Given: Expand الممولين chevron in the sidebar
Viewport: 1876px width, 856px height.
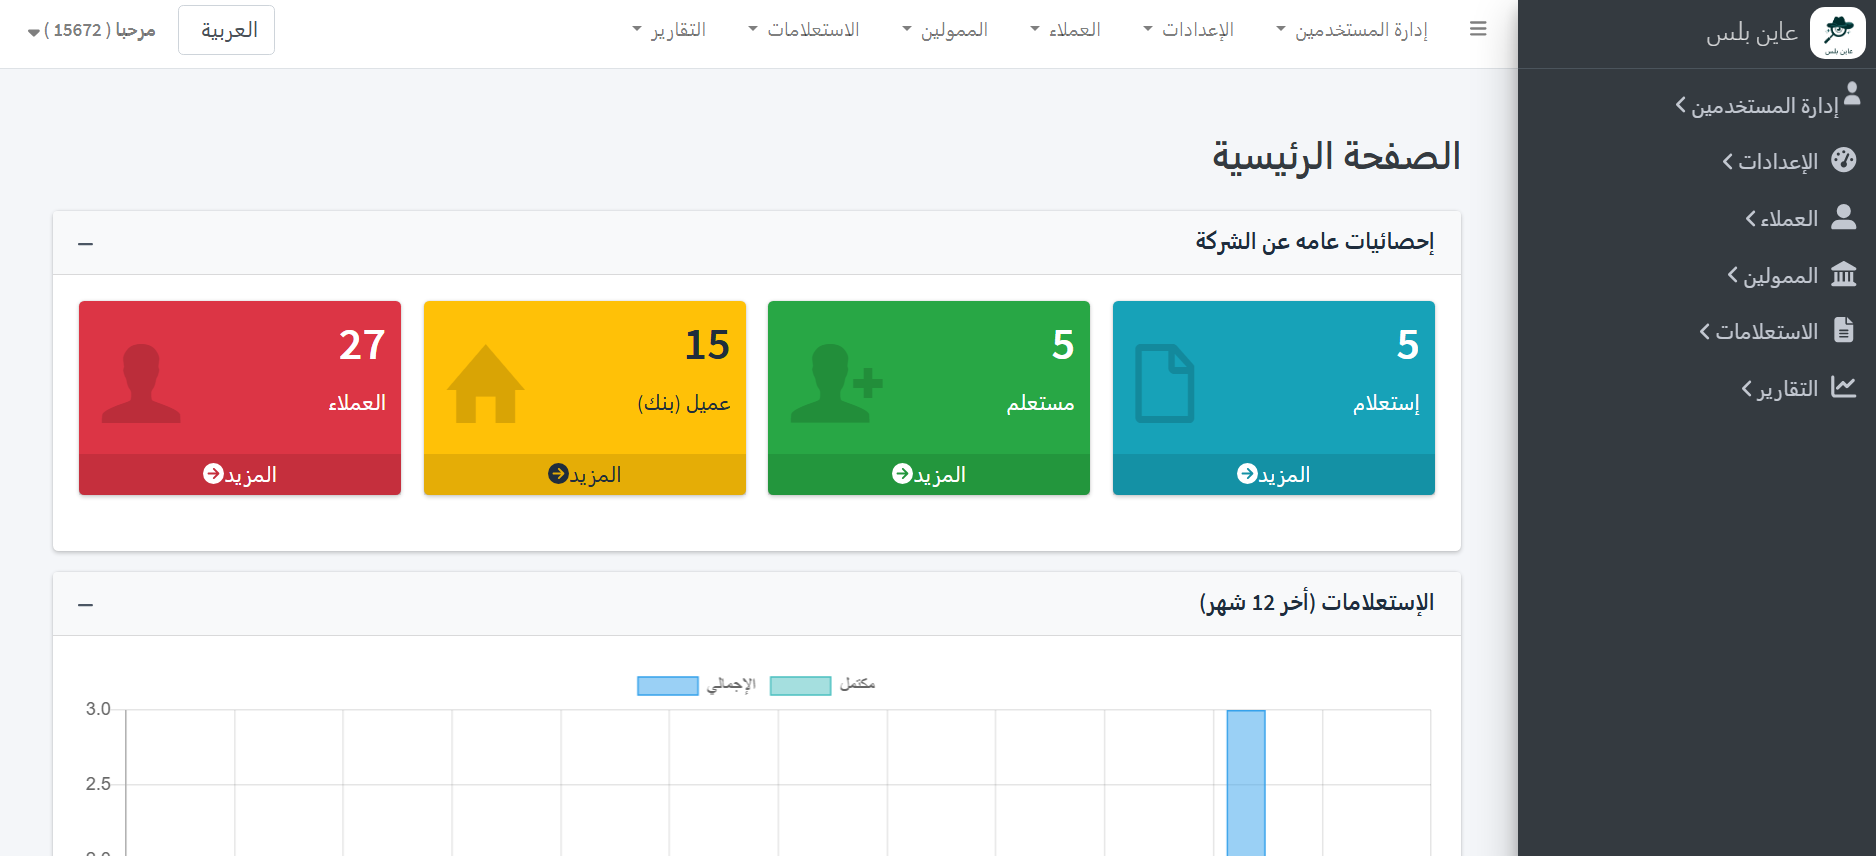Looking at the screenshot, I should click(x=1733, y=275).
